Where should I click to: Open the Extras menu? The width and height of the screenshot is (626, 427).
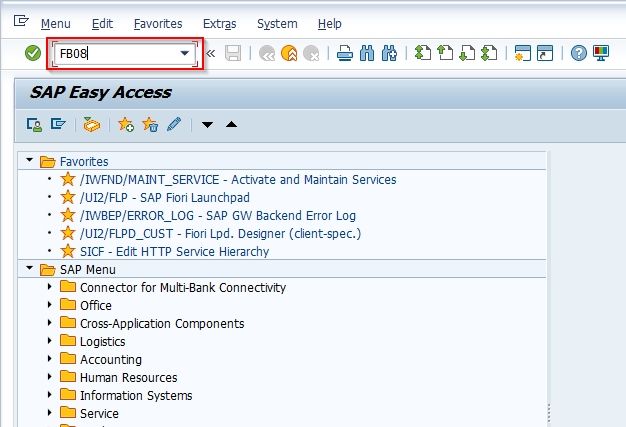point(220,24)
